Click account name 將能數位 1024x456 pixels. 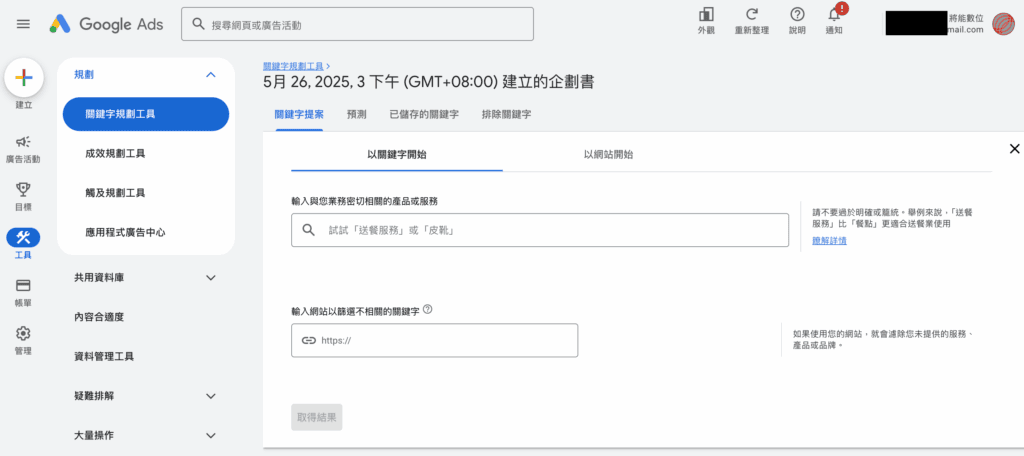[966, 18]
